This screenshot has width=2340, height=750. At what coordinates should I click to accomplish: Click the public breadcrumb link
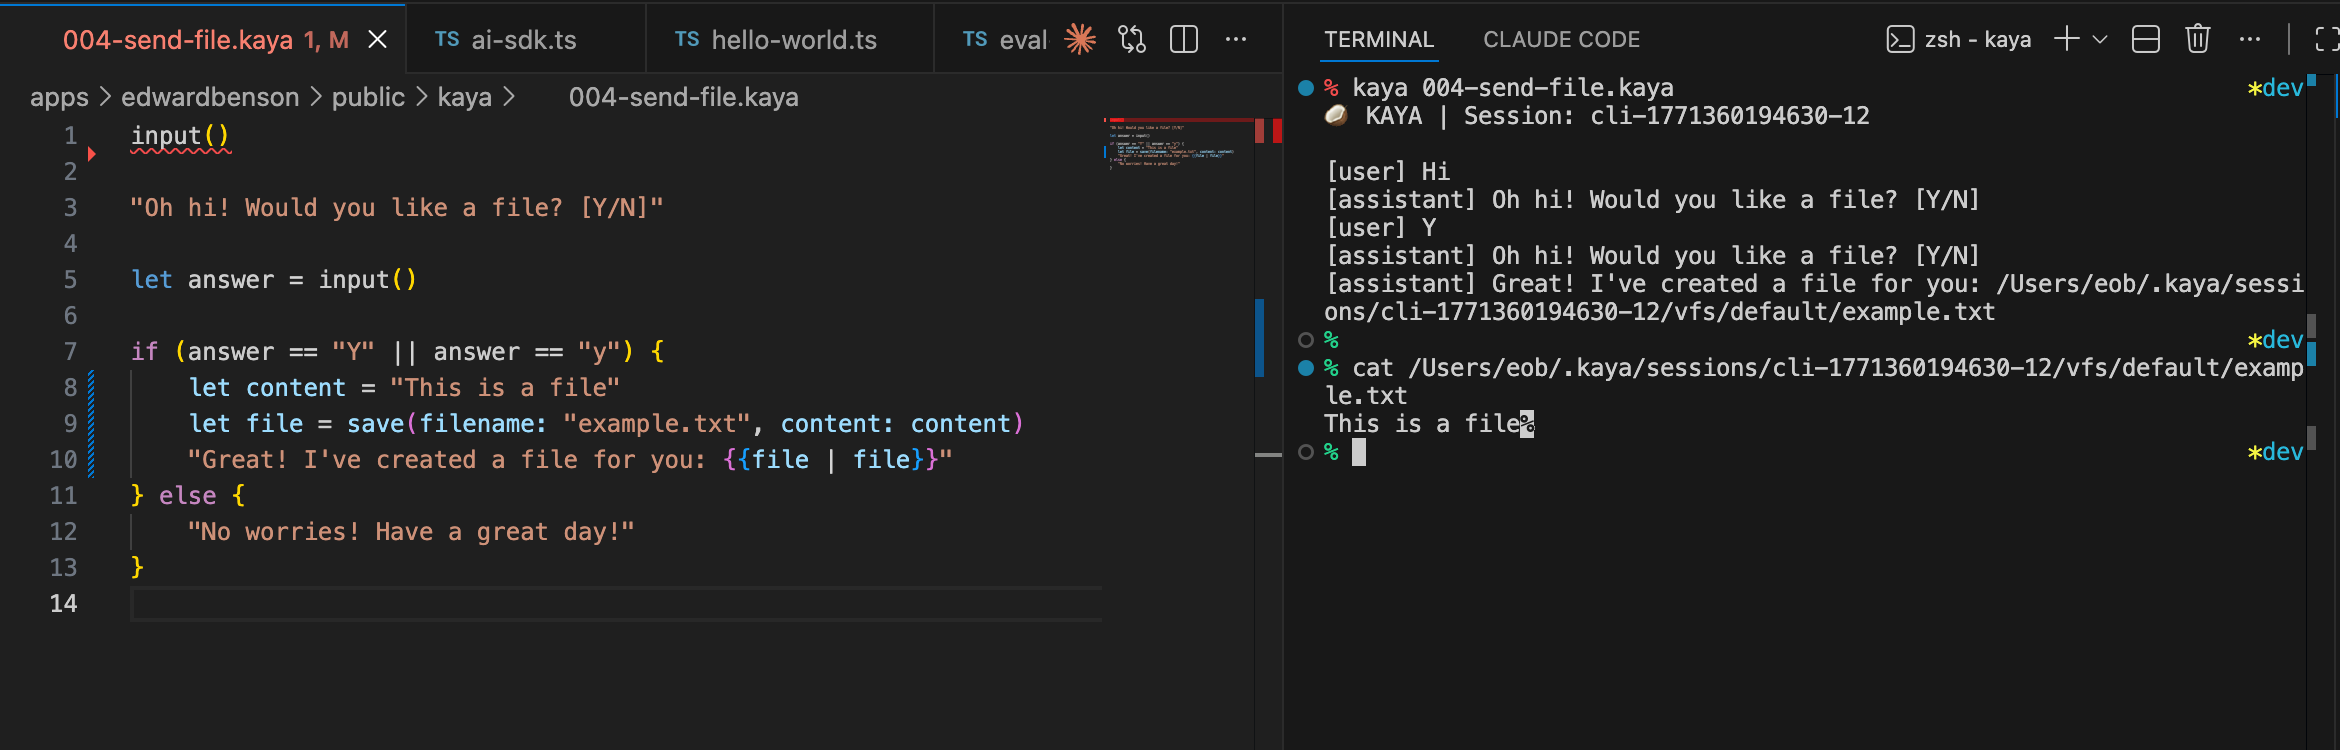pyautogui.click(x=368, y=97)
